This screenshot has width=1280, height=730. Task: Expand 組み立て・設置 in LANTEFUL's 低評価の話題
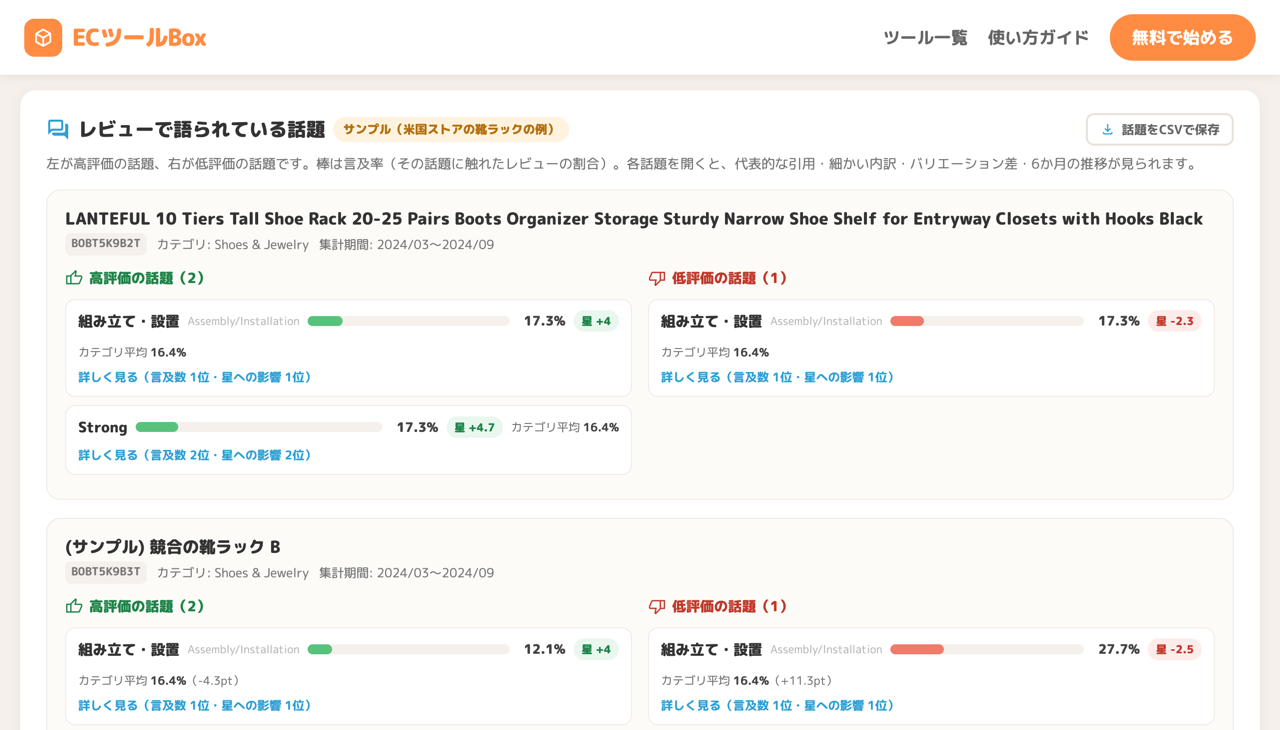click(x=711, y=321)
